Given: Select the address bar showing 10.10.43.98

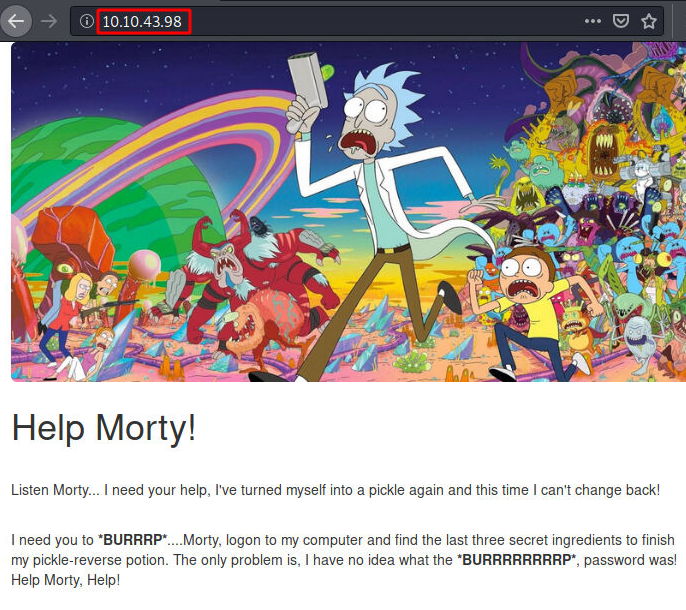Looking at the screenshot, I should click(x=367, y=21).
